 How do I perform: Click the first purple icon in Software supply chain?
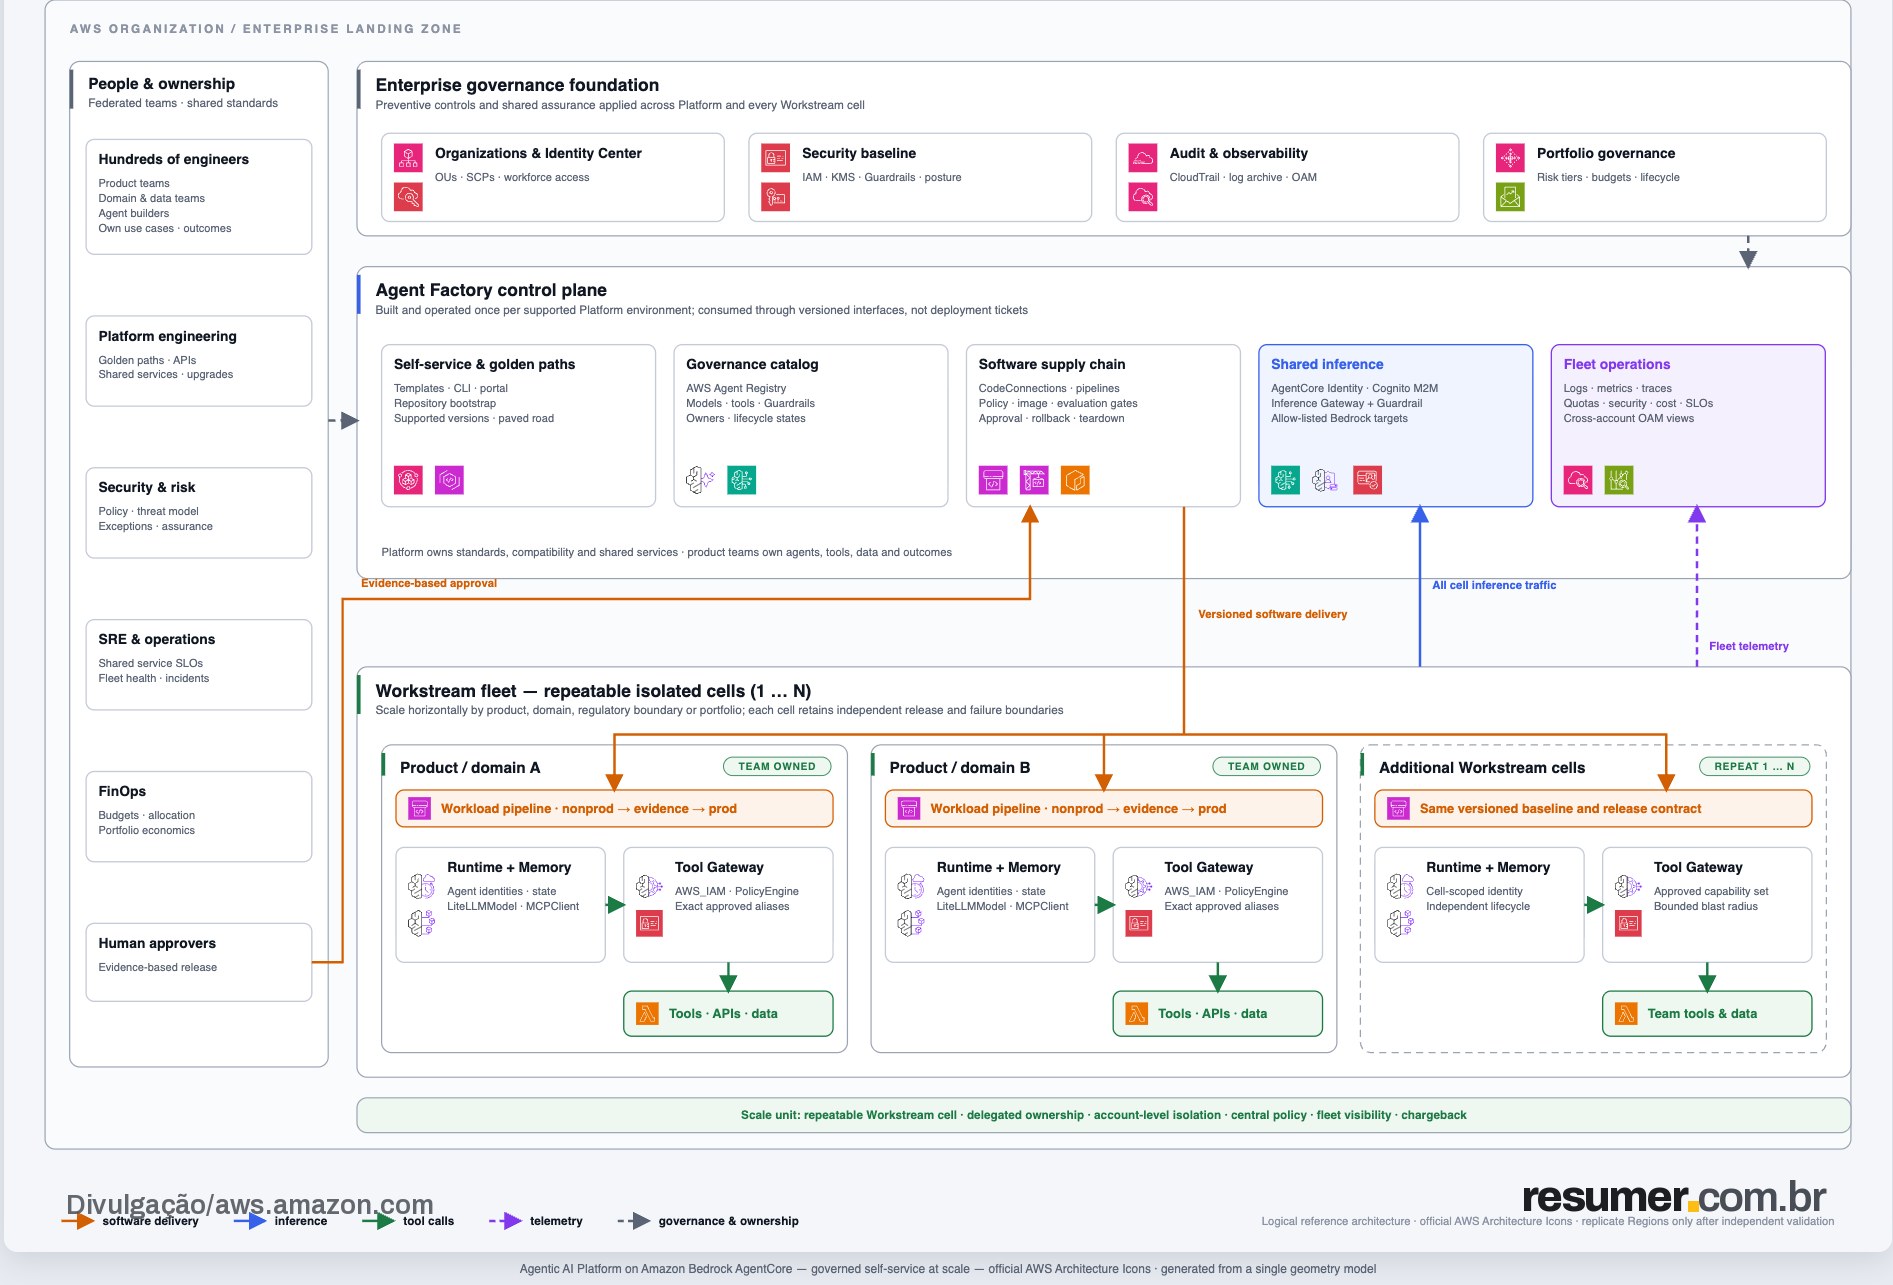point(993,480)
